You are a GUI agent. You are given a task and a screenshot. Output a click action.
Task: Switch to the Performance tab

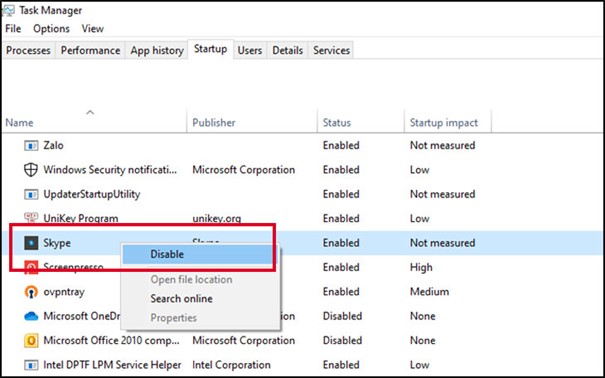pos(91,51)
